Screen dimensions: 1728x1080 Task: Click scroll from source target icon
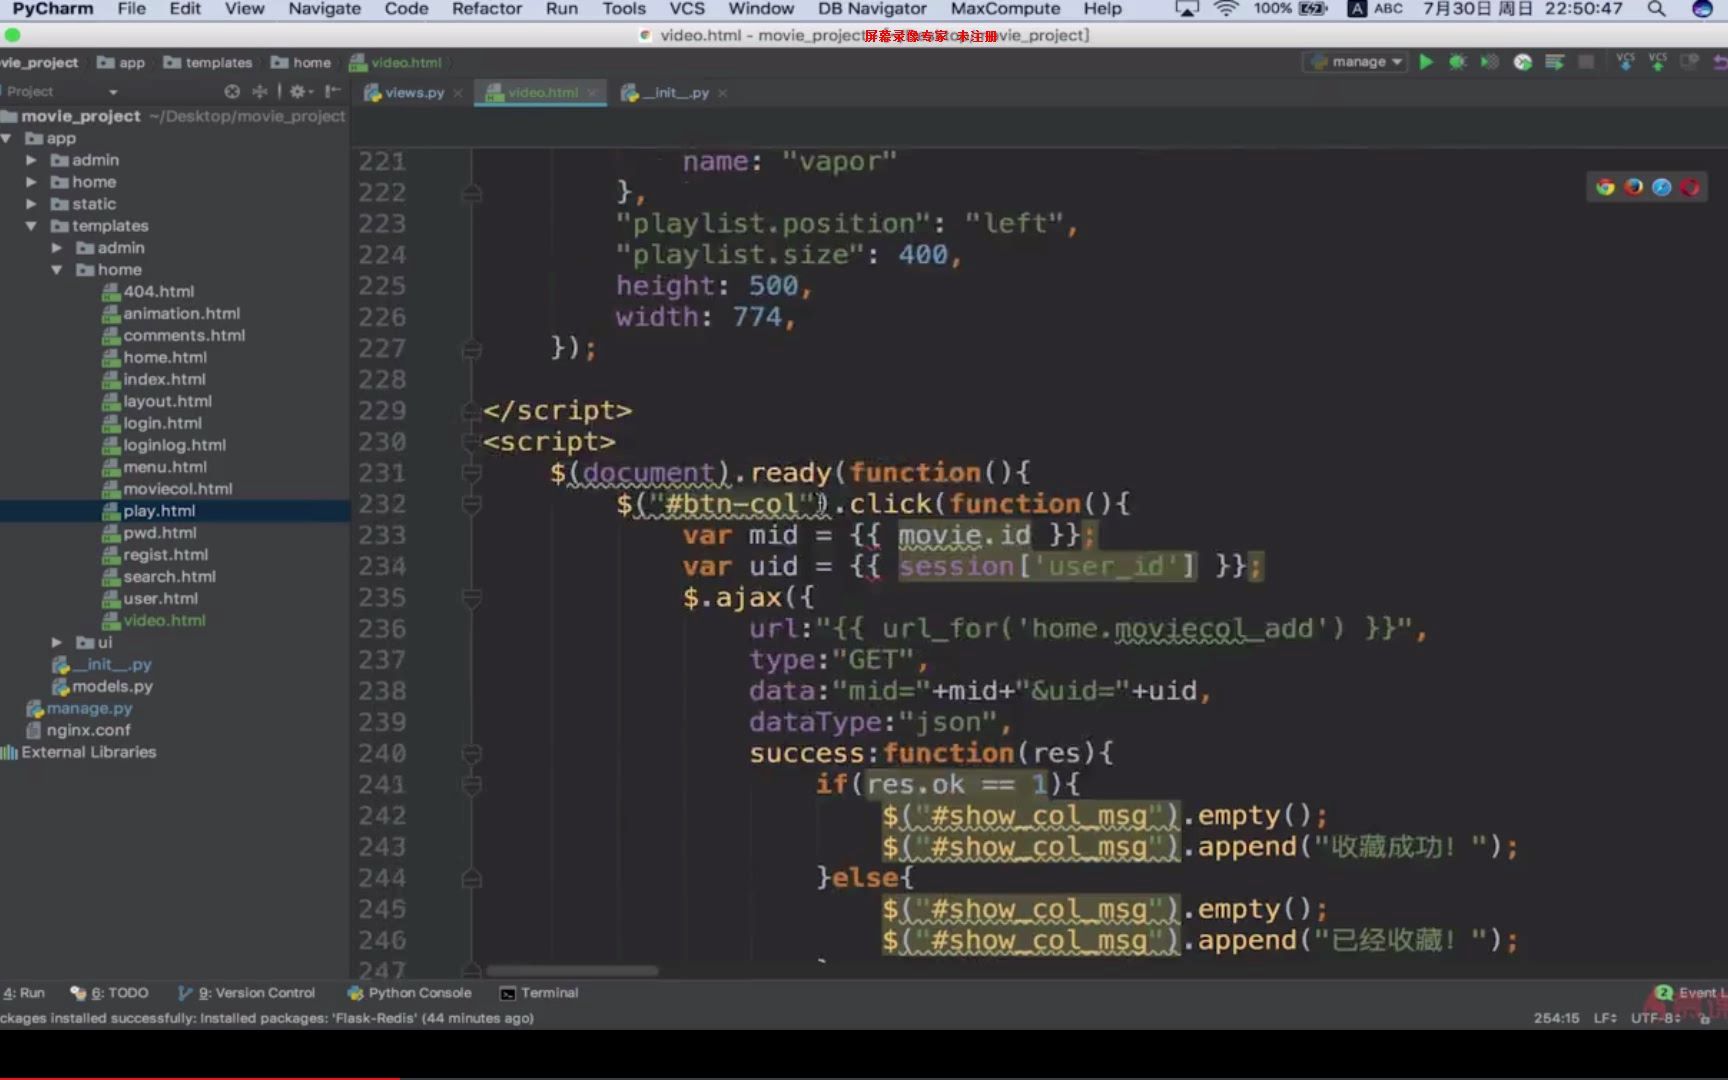(x=232, y=91)
